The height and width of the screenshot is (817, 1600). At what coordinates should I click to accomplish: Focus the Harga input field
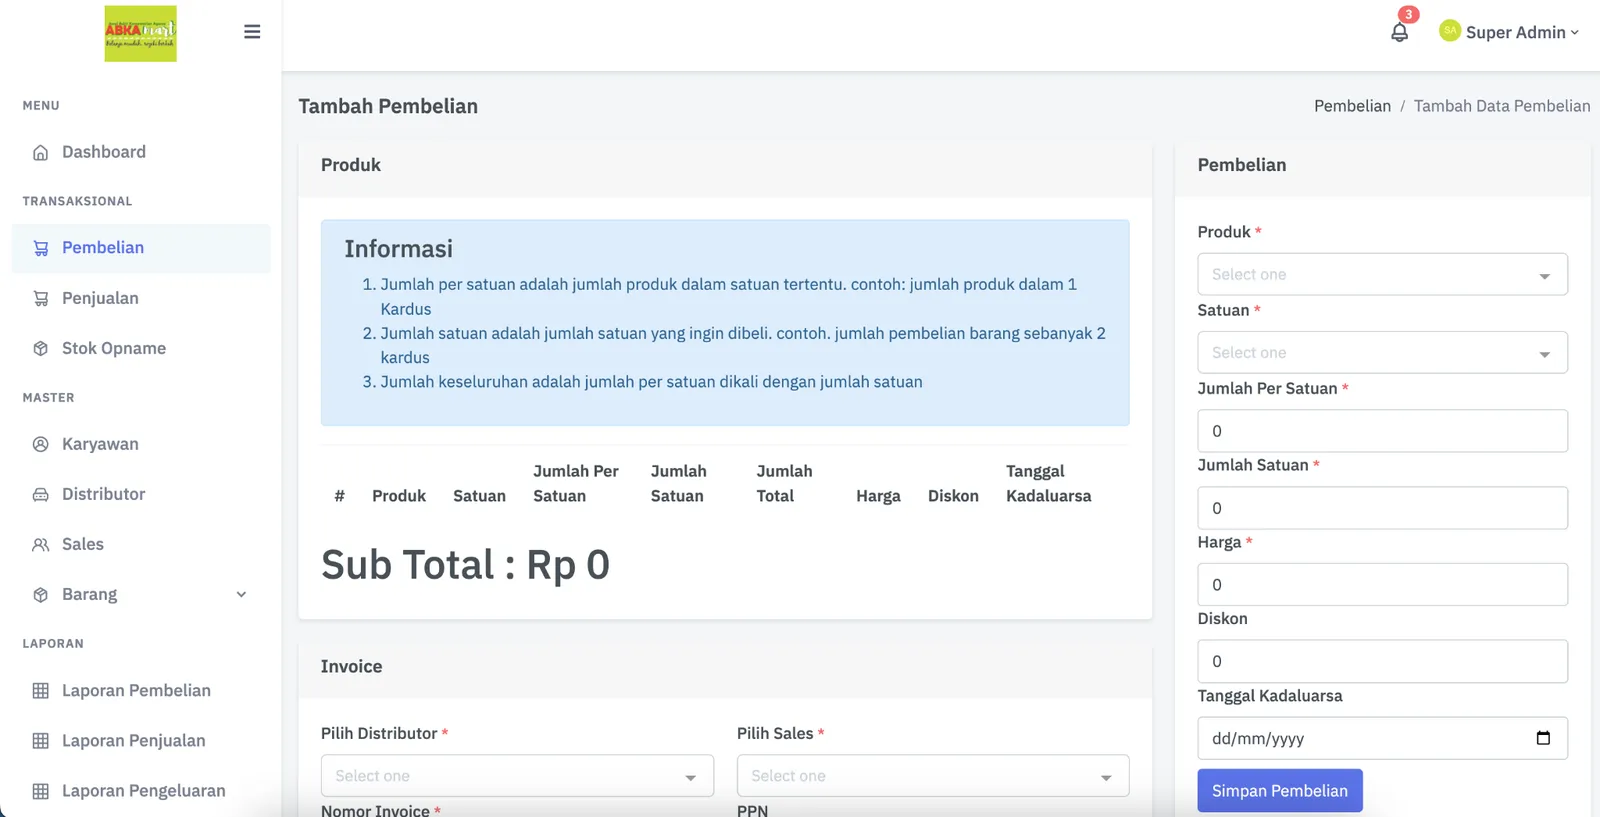[1382, 584]
